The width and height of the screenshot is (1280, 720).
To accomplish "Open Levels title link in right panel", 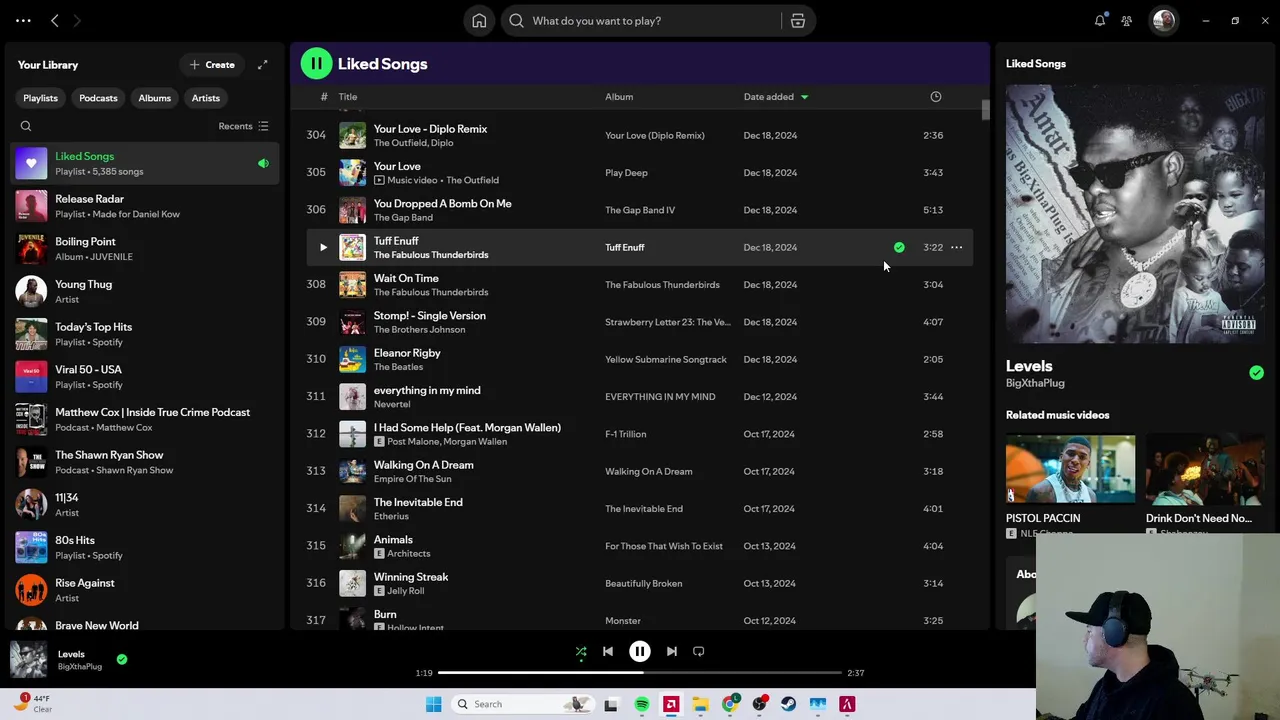I will pos(1029,366).
